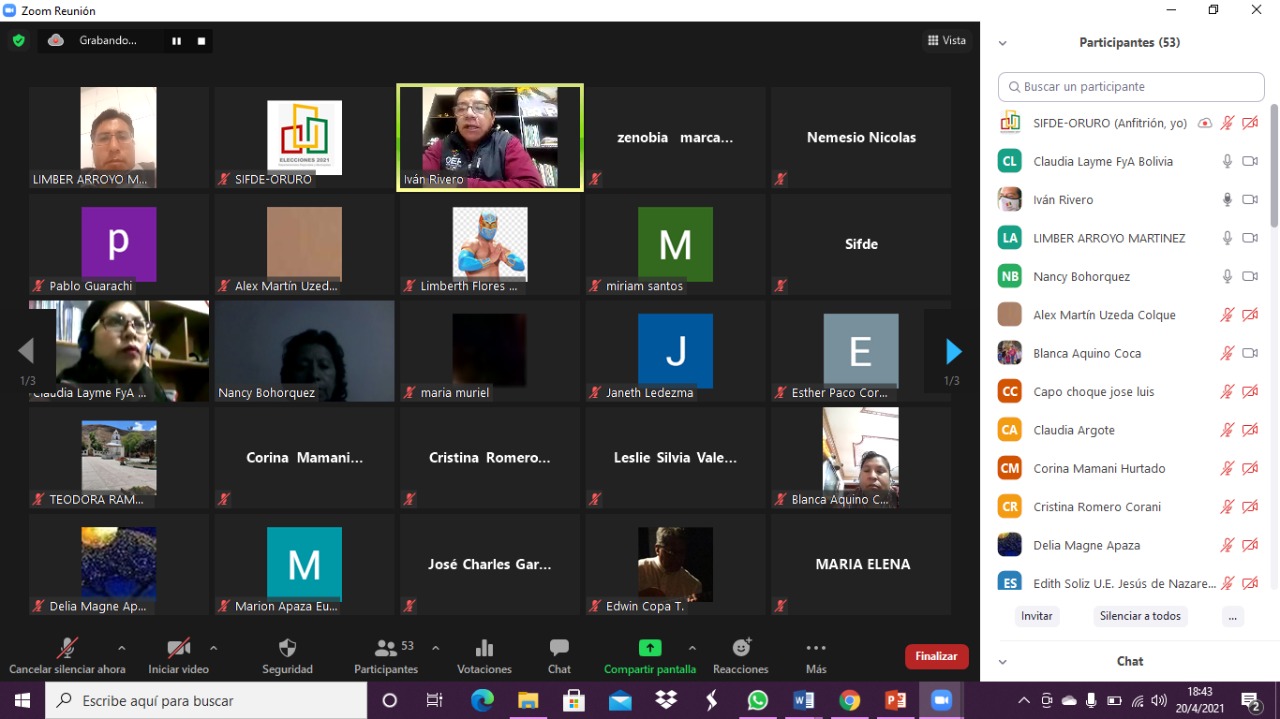Expand audio options arrow beside microphone

(x=122, y=648)
